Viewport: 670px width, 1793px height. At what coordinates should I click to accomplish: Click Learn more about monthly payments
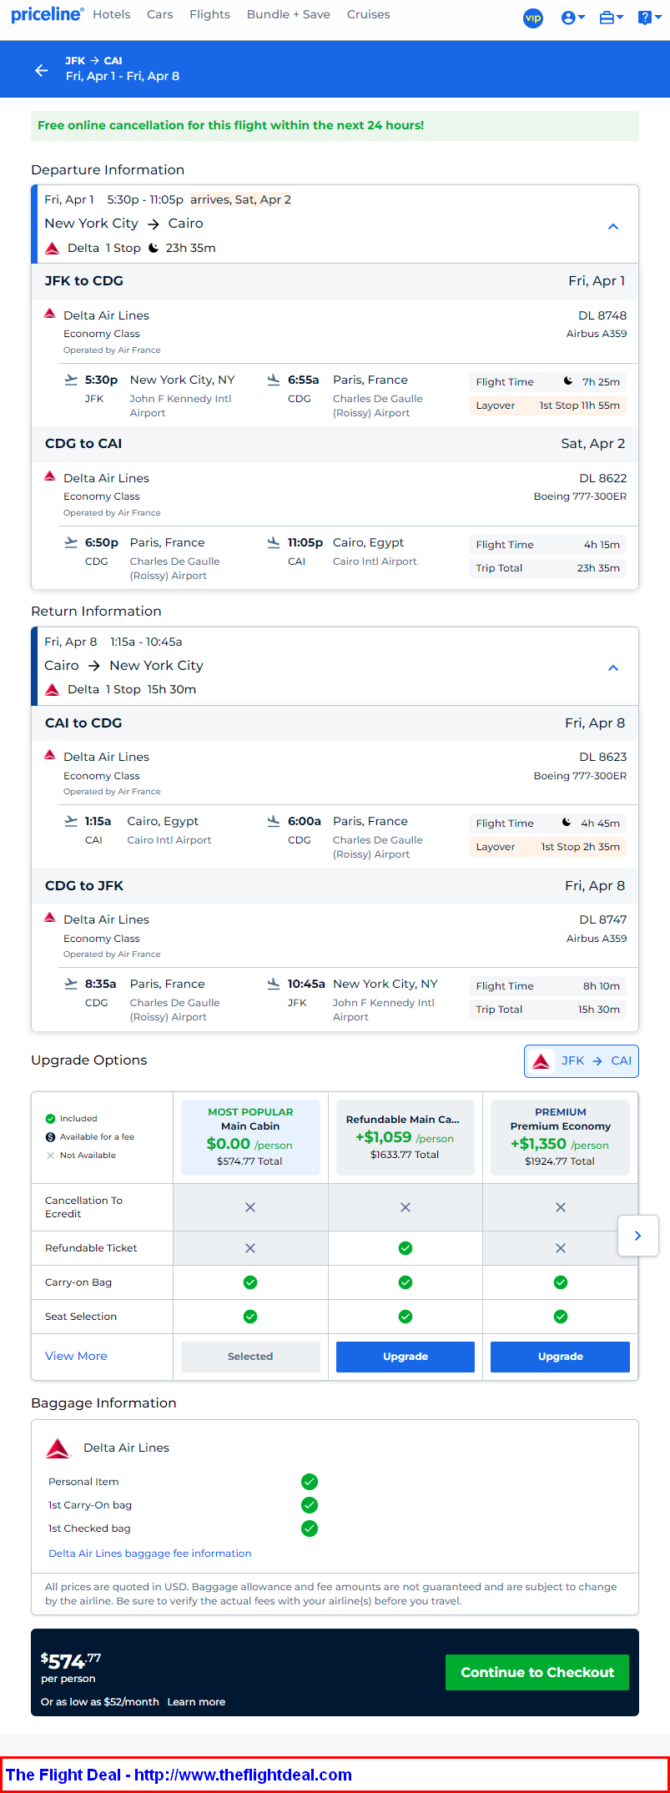point(196,1702)
